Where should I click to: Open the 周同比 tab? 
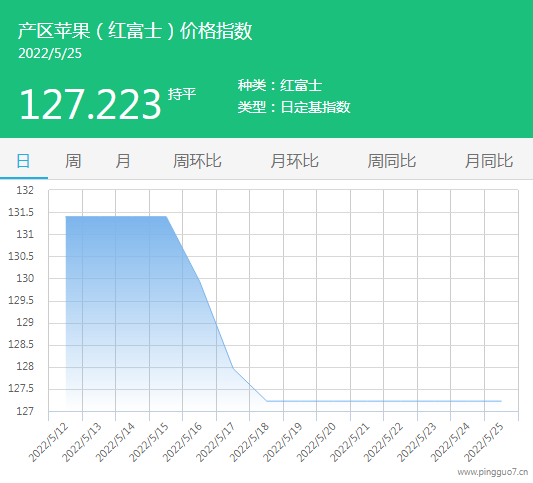[x=392, y=161]
